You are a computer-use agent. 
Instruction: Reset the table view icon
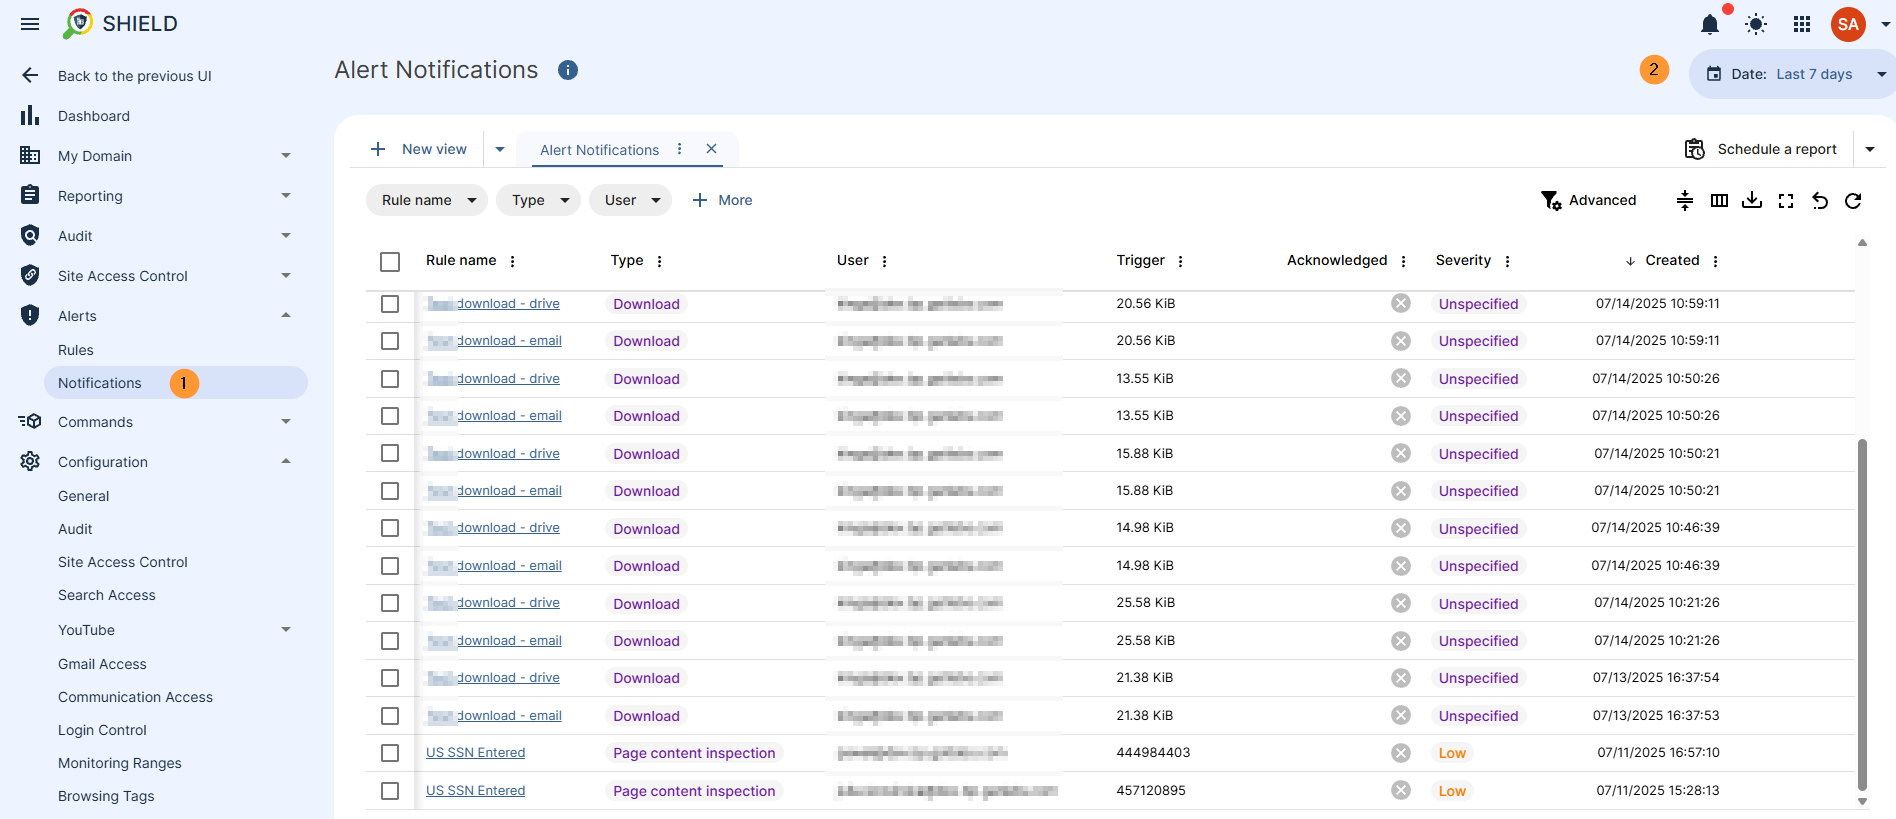click(x=1820, y=201)
